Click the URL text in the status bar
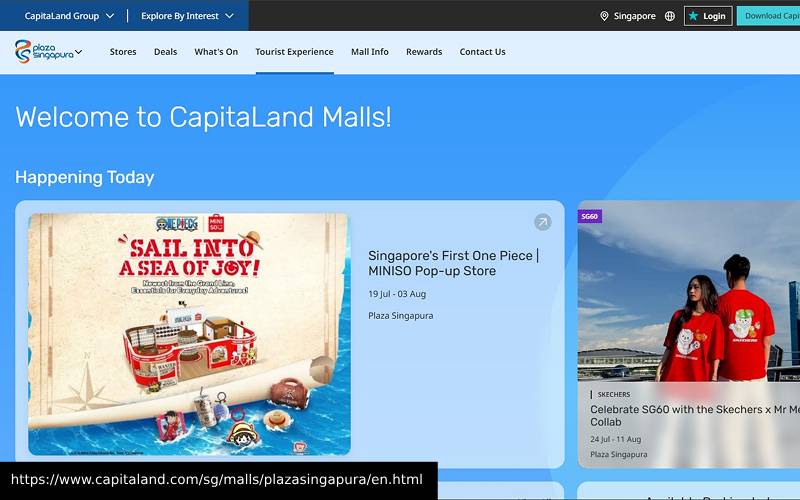The height and width of the screenshot is (500, 800). pyautogui.click(x=216, y=480)
